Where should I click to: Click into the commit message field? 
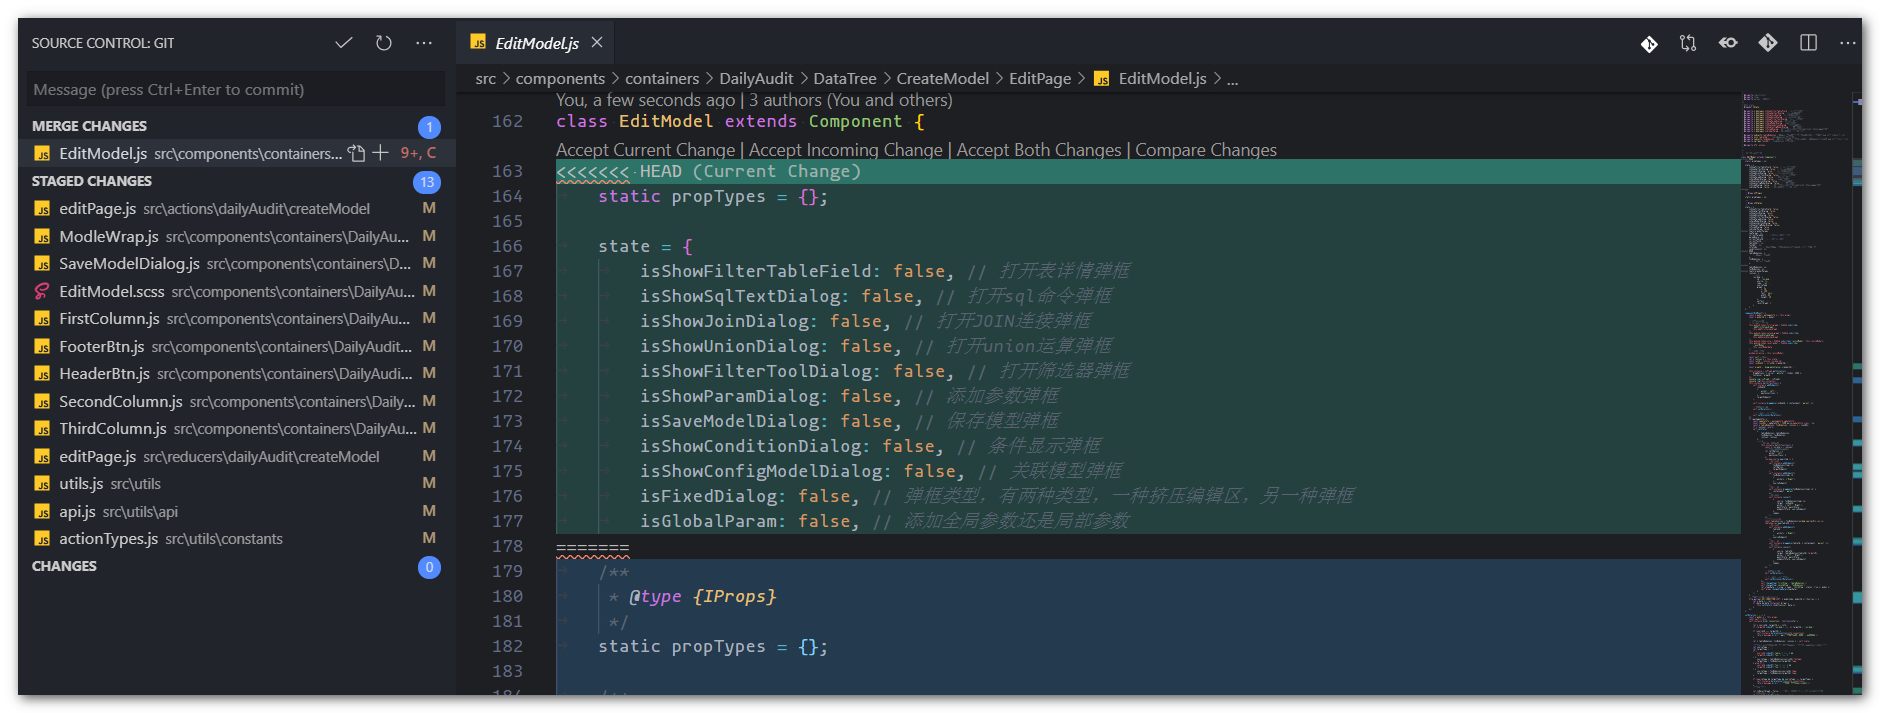235,89
